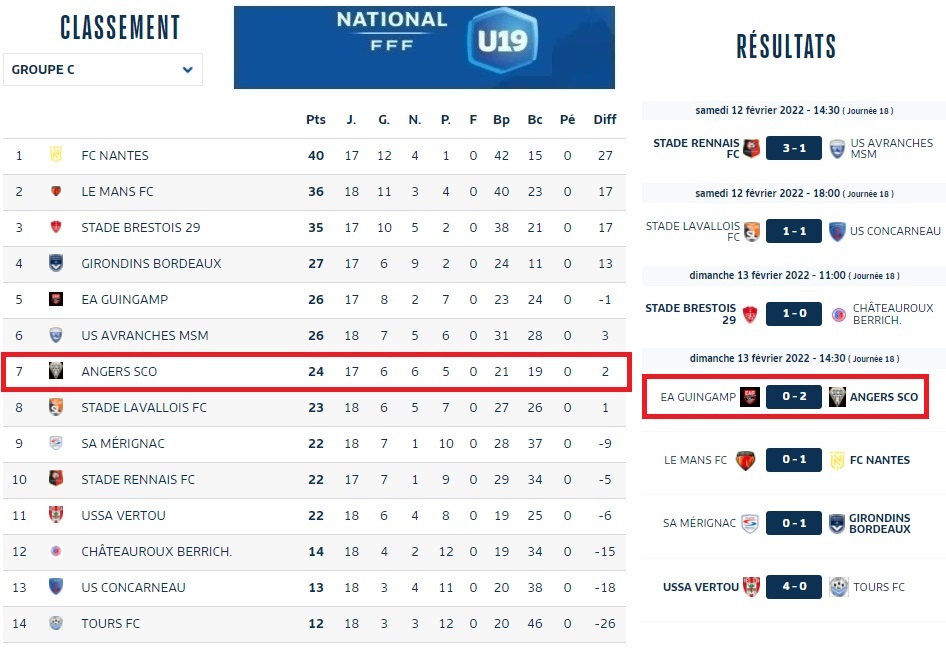Open the Angers SCO team link in standings
Image resolution: width=946 pixels, height=648 pixels.
119,372
